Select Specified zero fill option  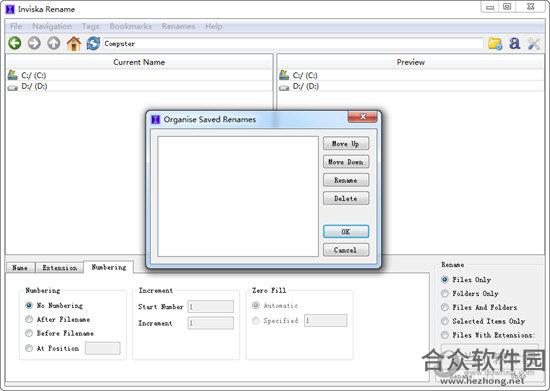click(x=256, y=321)
